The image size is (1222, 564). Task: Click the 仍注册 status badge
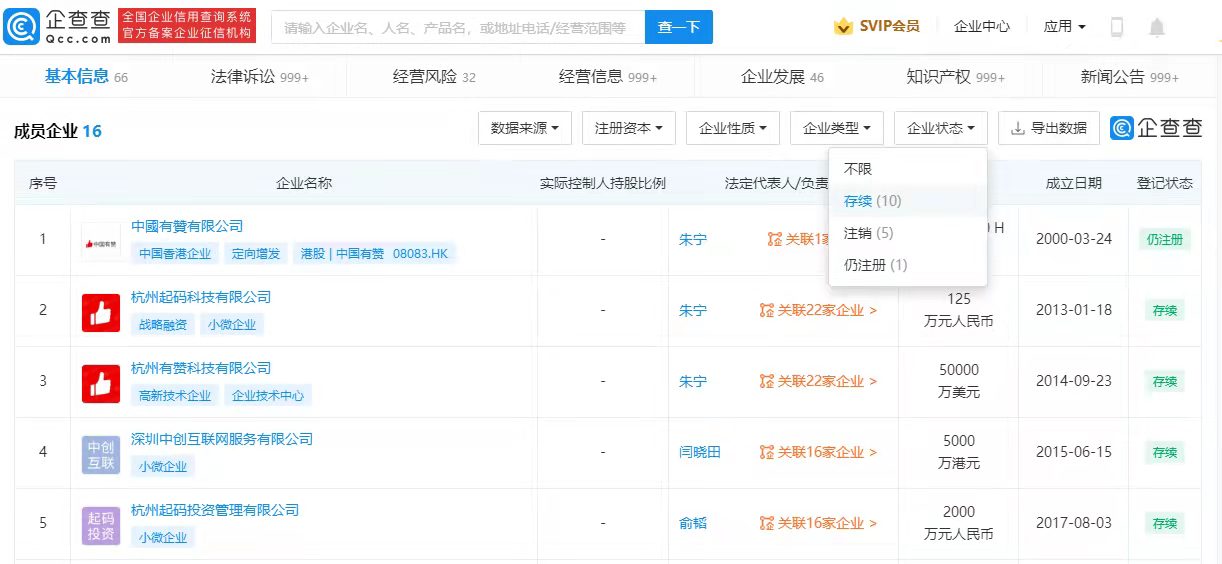1165,239
